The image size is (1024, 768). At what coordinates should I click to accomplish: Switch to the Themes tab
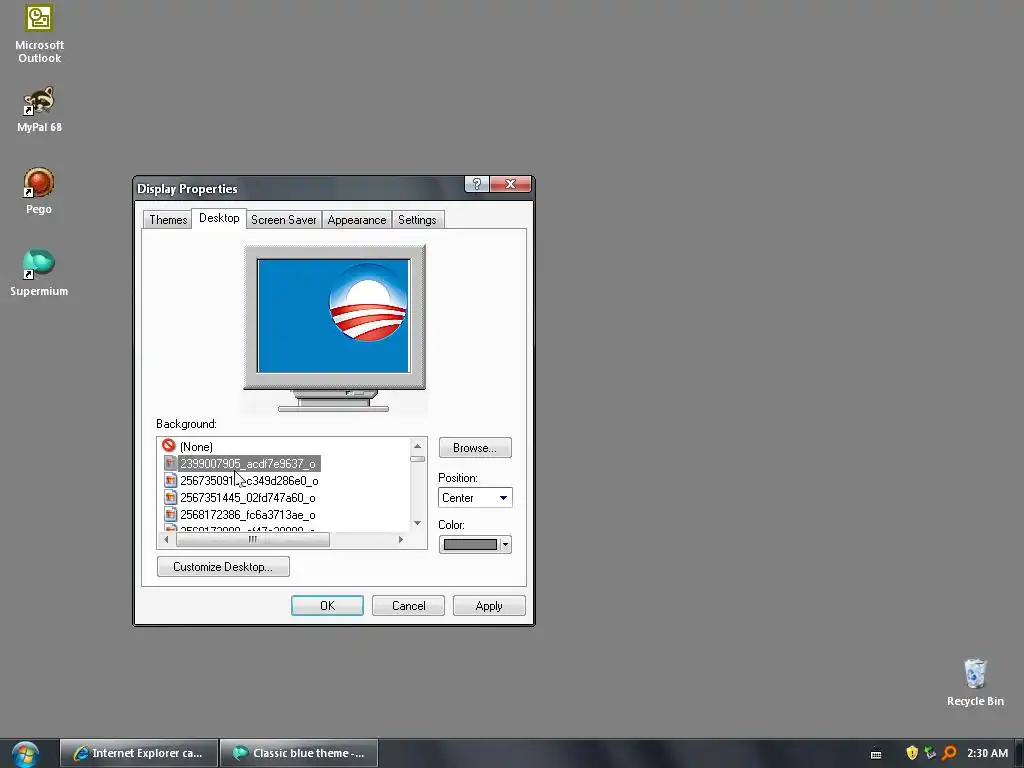168,219
